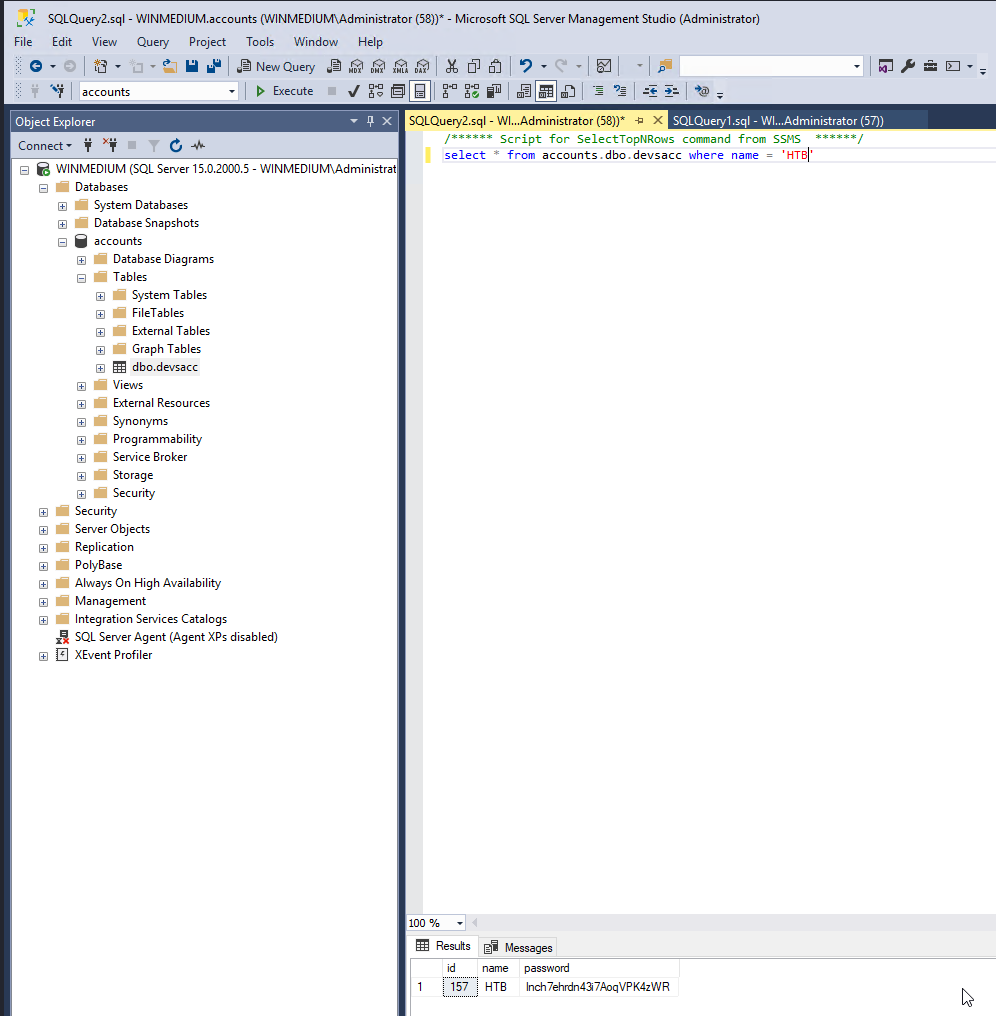Expand the Programmability folder

pyautogui.click(x=82, y=440)
